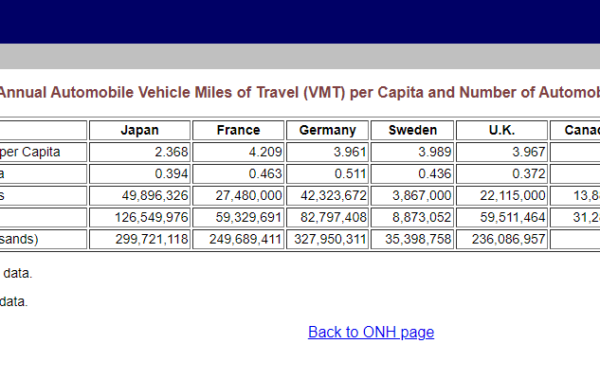Click Sweden cell 35,398,758

[x=412, y=239]
